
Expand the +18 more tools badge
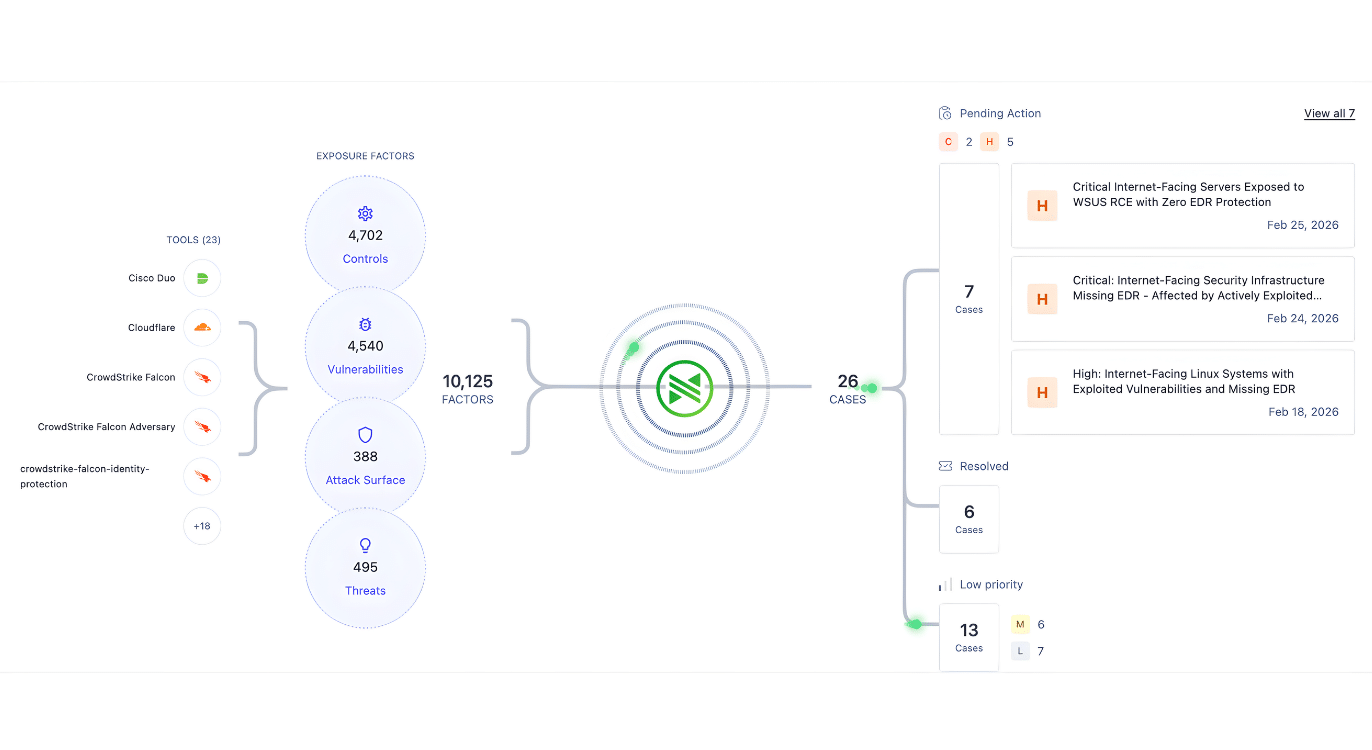[x=202, y=526]
